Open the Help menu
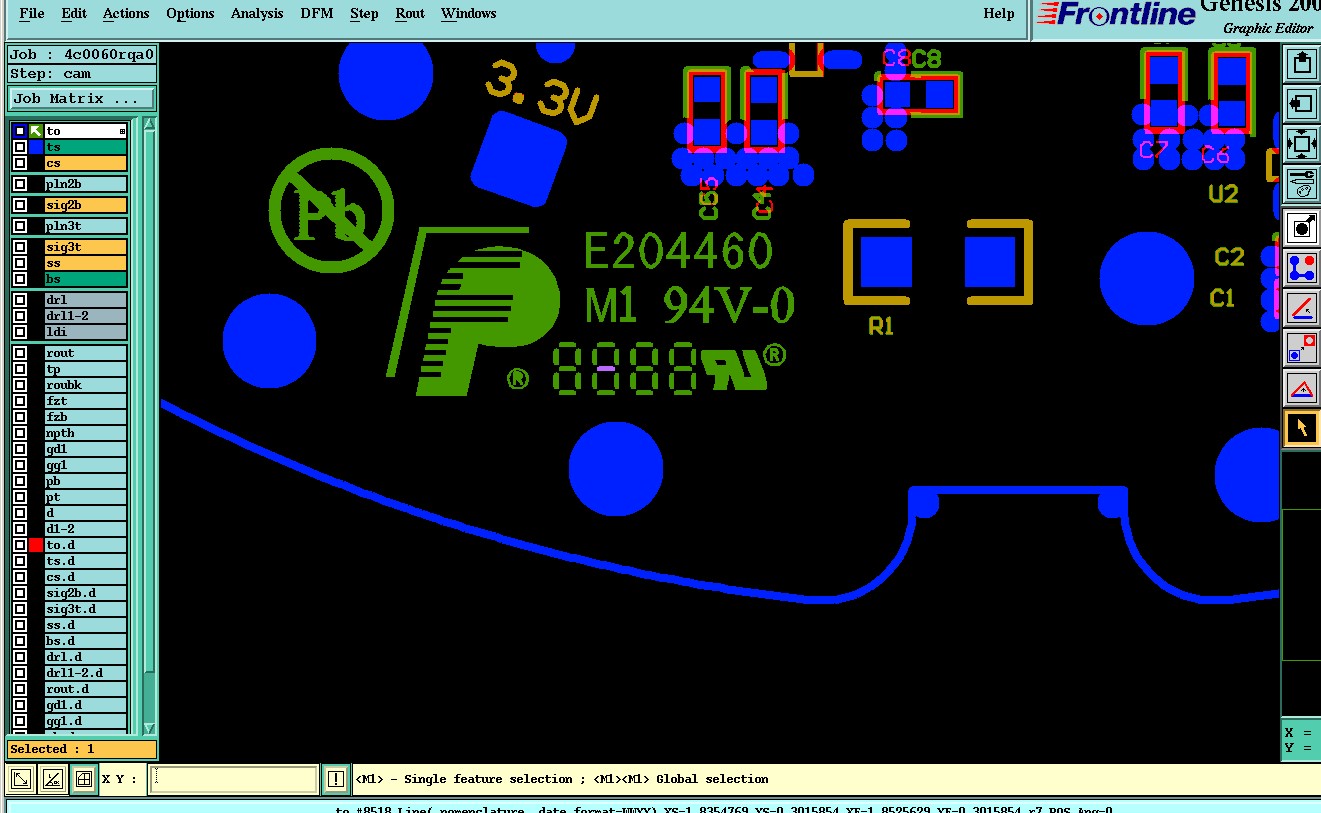 pyautogui.click(x=999, y=14)
